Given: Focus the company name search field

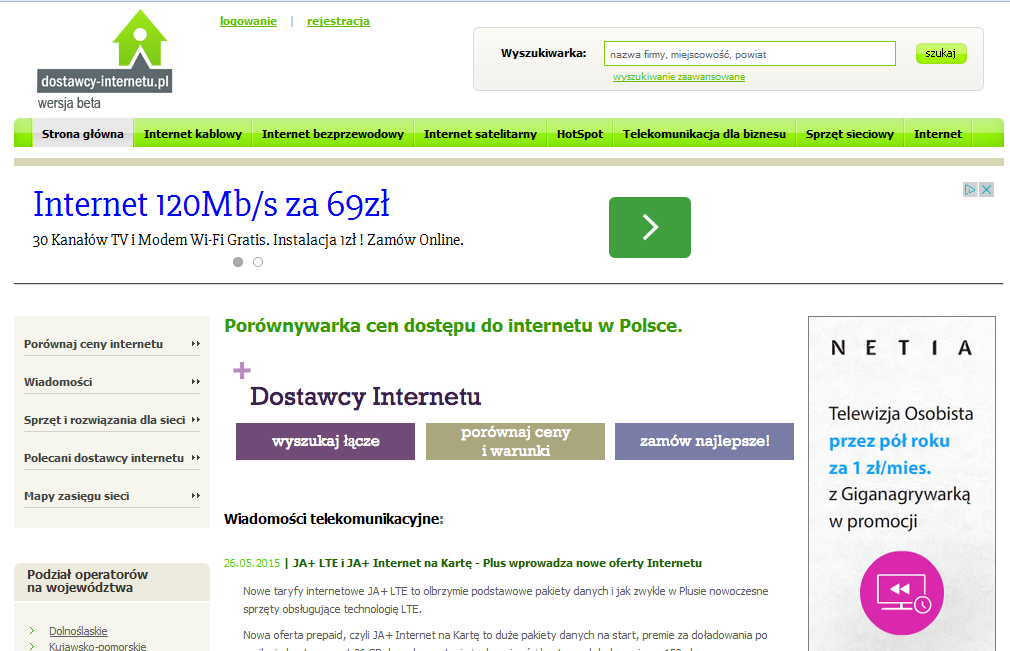Looking at the screenshot, I should point(749,54).
